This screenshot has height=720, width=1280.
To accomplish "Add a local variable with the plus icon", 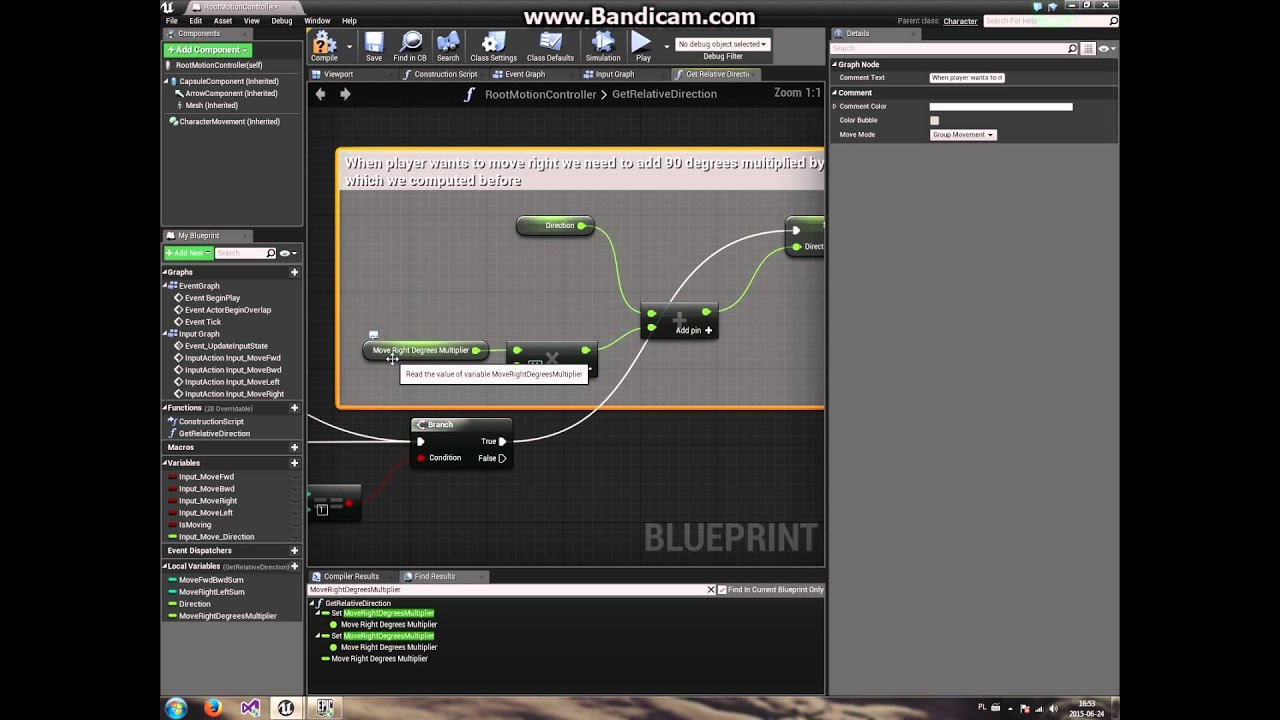I will (294, 566).
